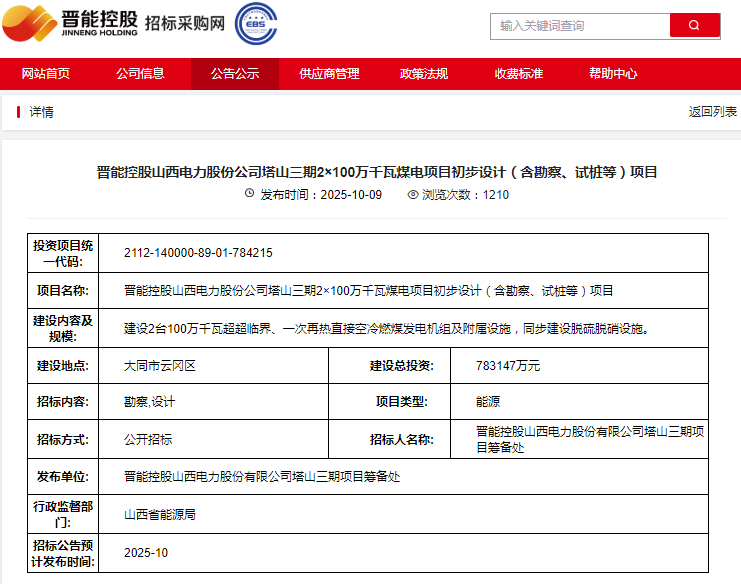Click the 招标内容 label cell
The width and height of the screenshot is (741, 584).
pos(63,402)
